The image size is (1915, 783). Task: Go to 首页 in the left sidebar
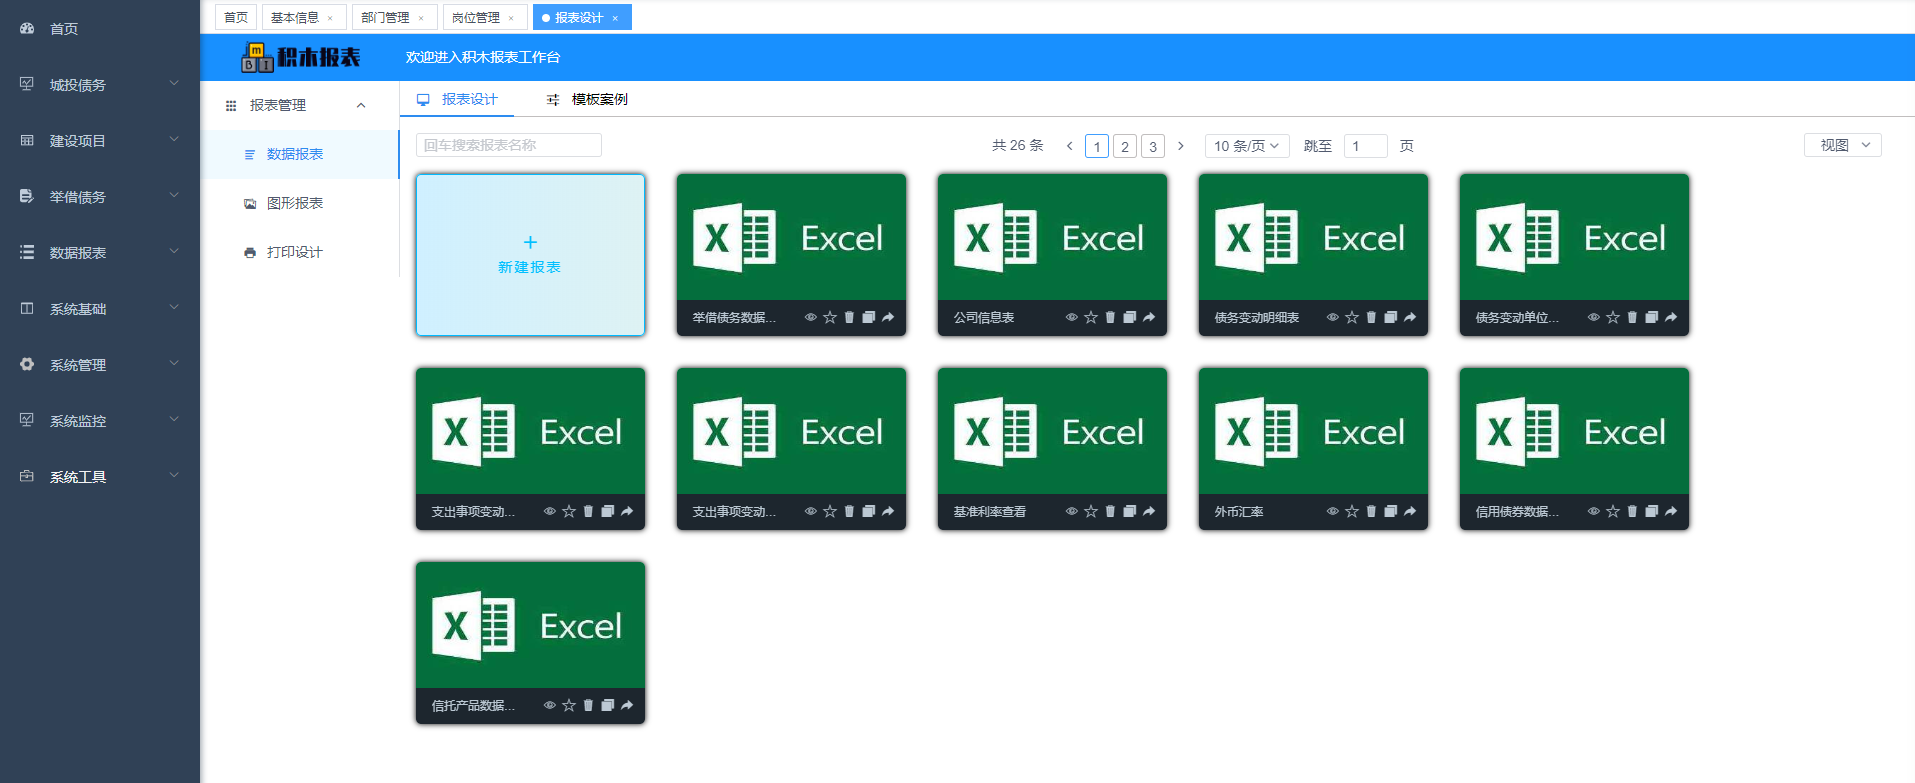coord(100,29)
